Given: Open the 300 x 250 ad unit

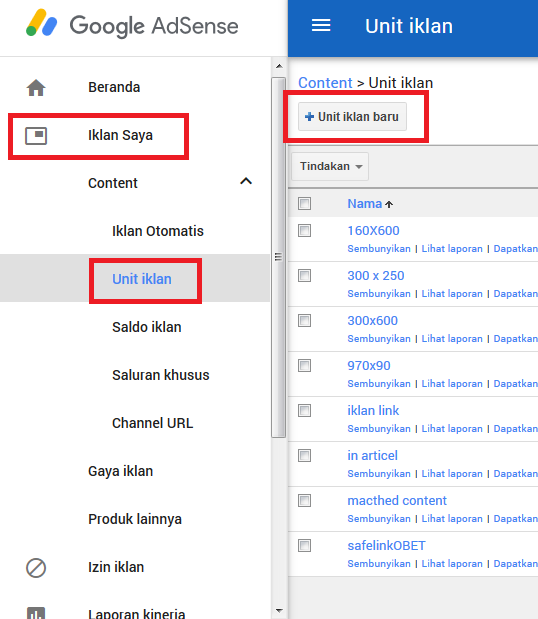Looking at the screenshot, I should click(376, 276).
